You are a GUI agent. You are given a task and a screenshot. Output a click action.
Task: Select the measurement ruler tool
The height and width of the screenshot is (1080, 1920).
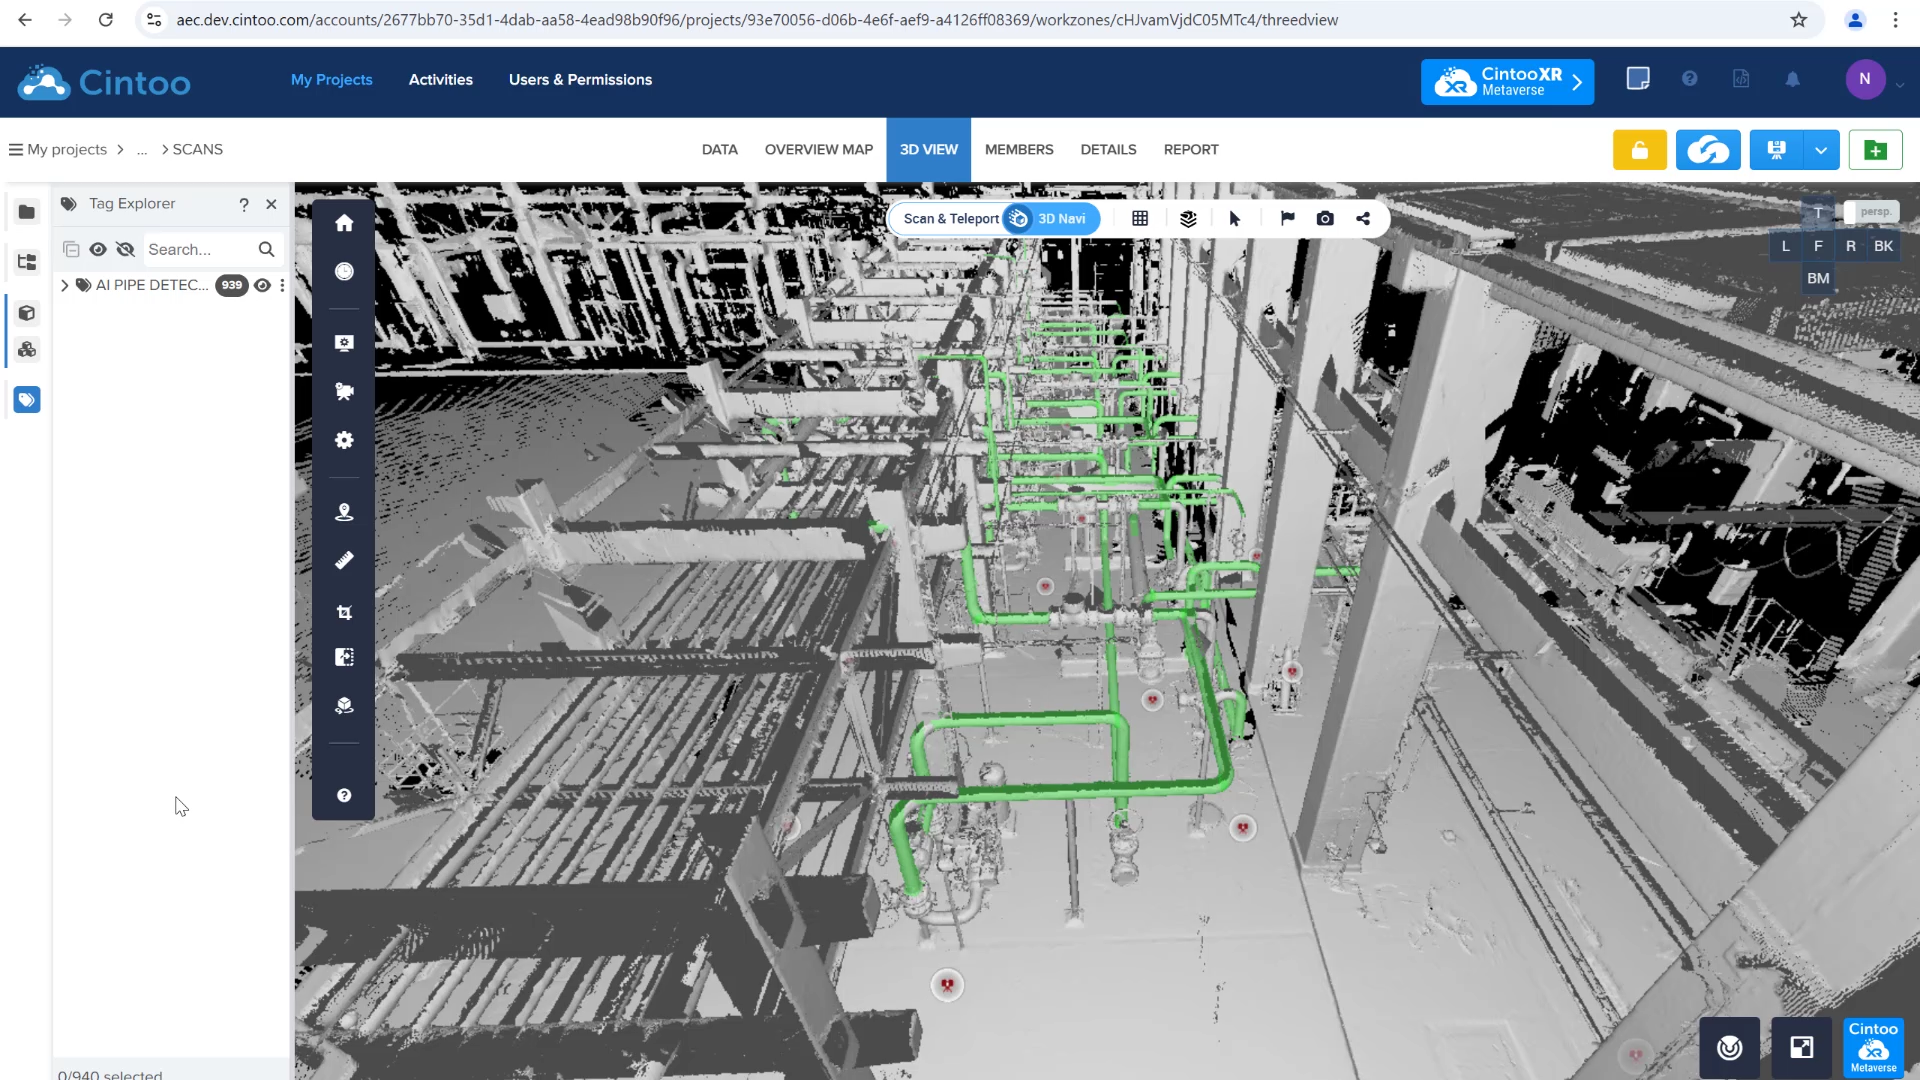click(x=344, y=561)
